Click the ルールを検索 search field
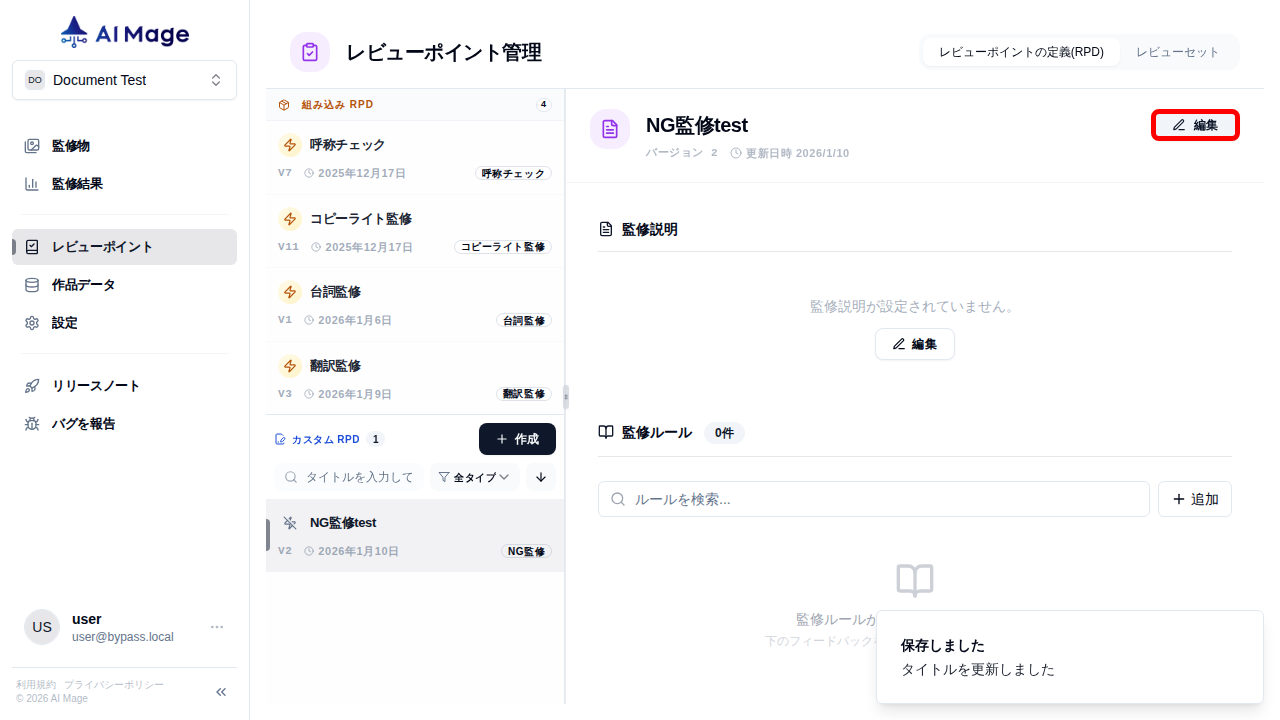The height and width of the screenshot is (720, 1280). pos(873,498)
